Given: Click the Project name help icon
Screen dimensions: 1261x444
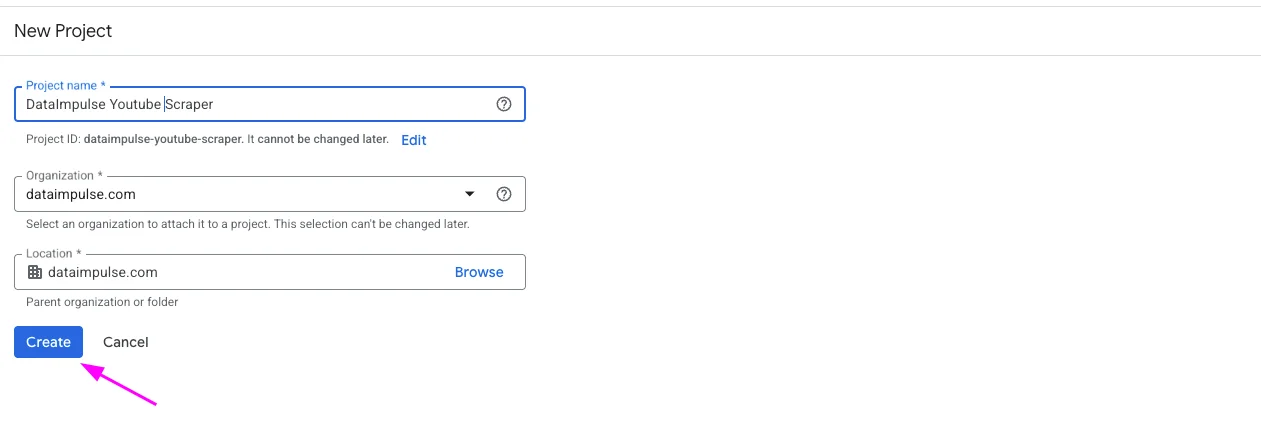Looking at the screenshot, I should 504,104.
